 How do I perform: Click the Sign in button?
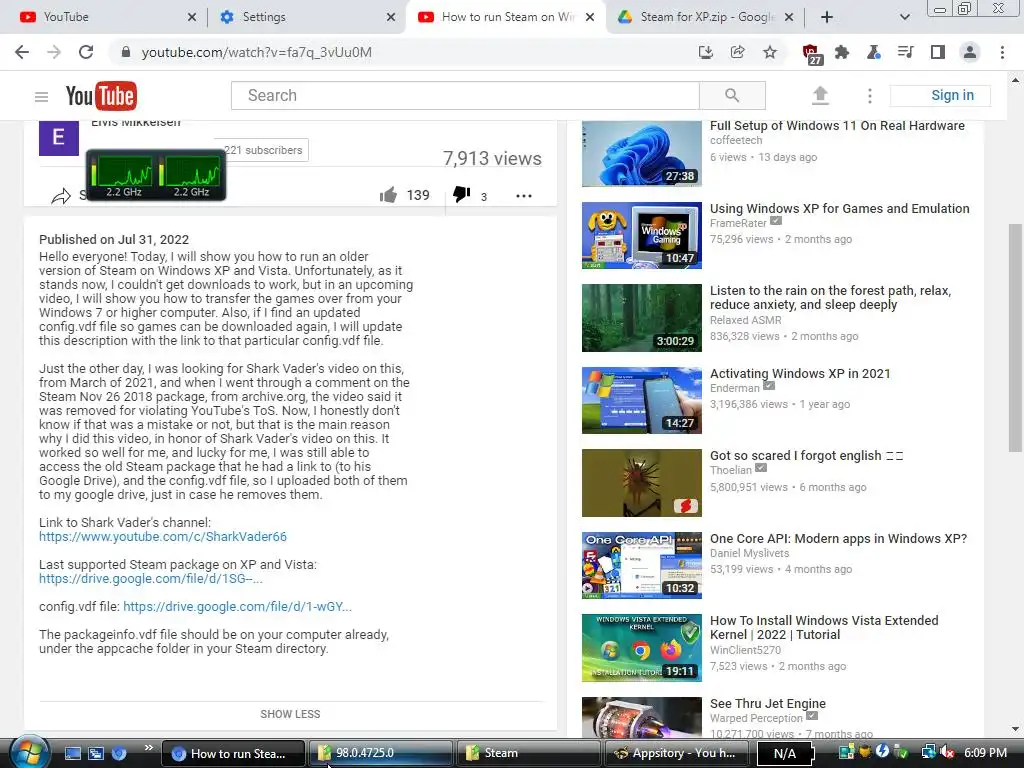pos(940,95)
